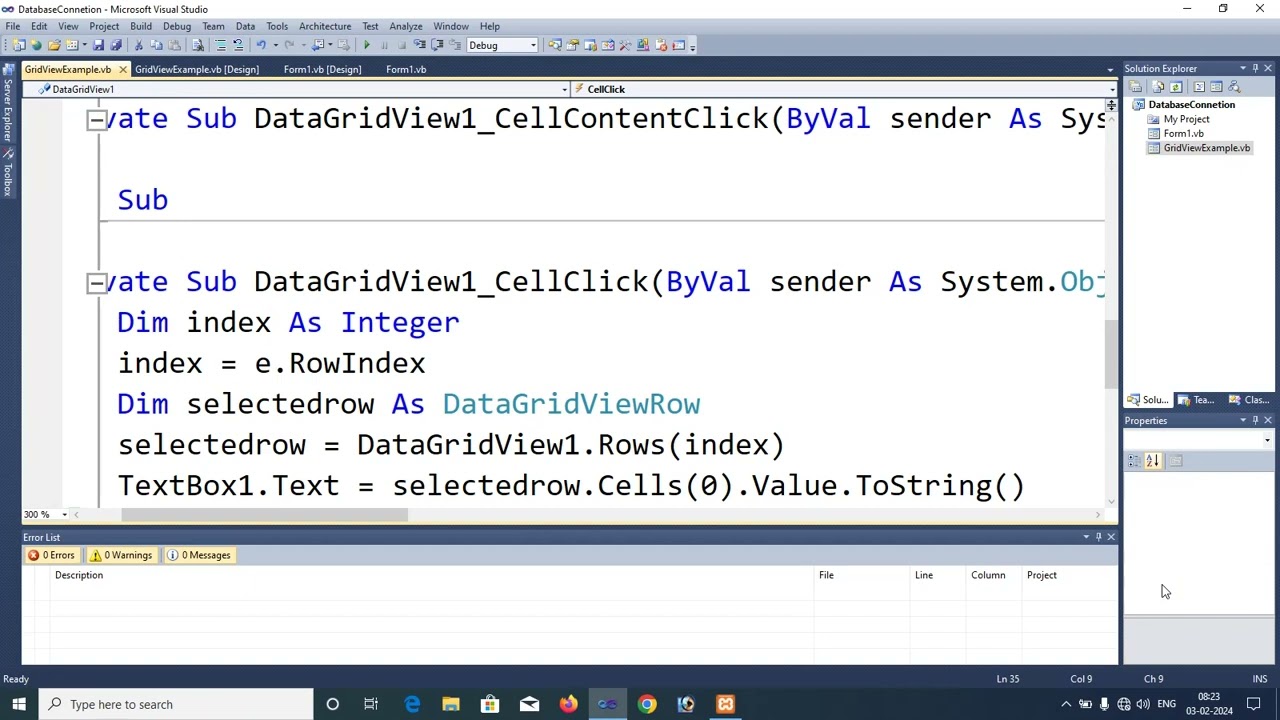Click the clock showing 08:23 in taskbar
The image size is (1280, 720).
tap(1208, 704)
